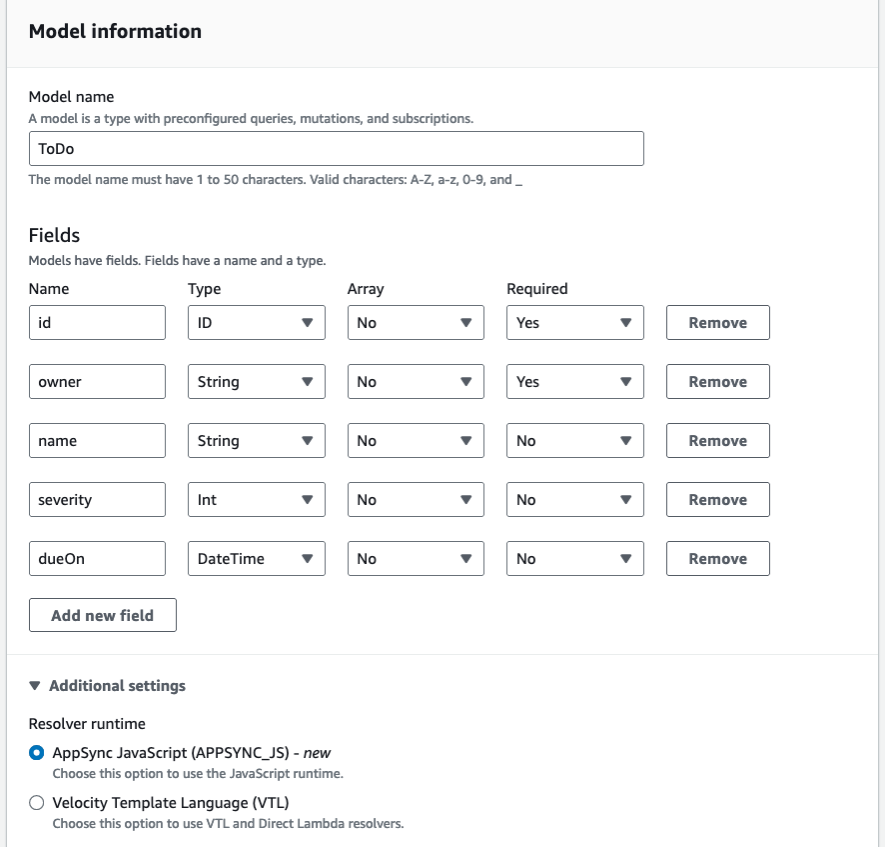
Task: Open the Array dropdown for the name field
Action: tap(414, 440)
